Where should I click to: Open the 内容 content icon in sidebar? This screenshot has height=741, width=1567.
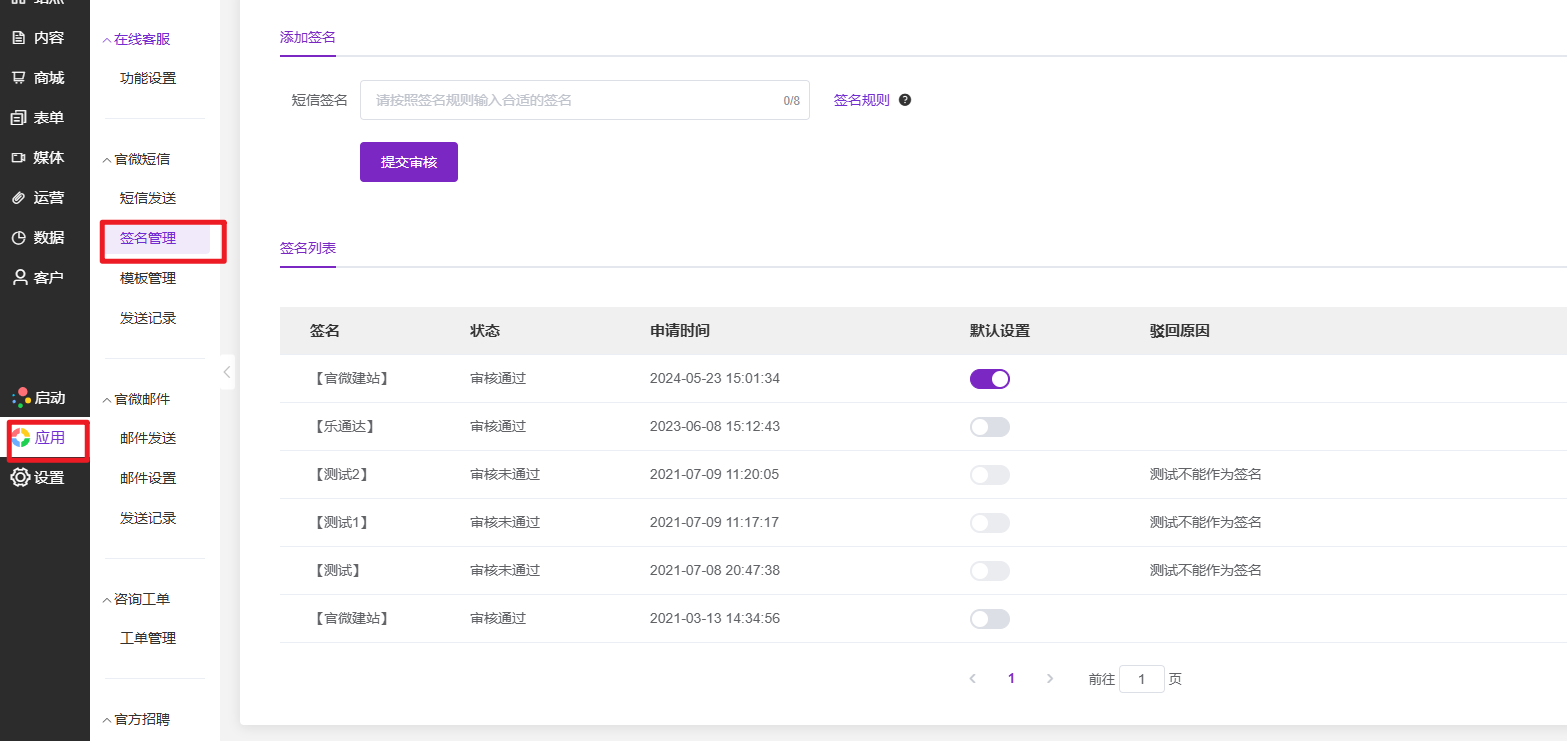pos(19,38)
